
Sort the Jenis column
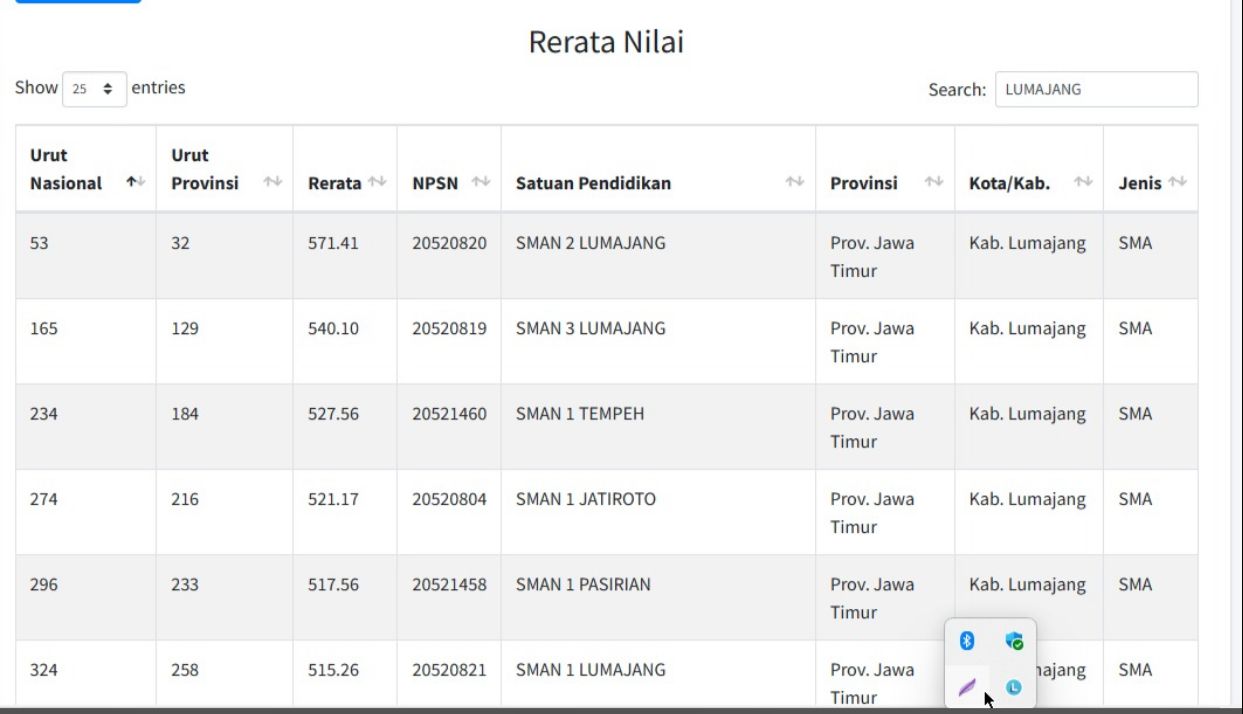[1177, 182]
